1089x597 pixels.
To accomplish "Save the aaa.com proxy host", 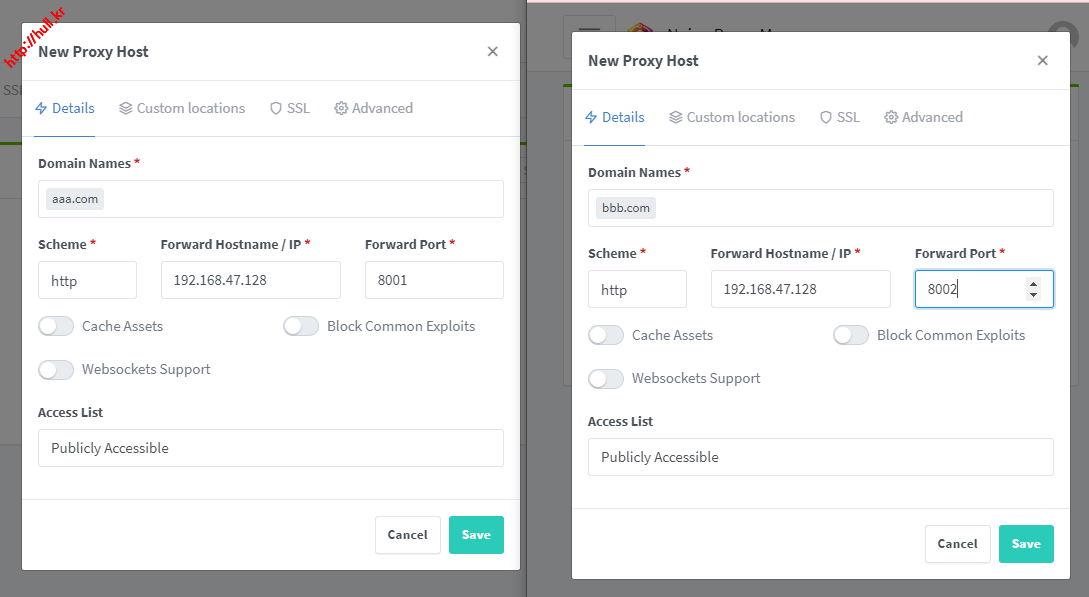I will coord(476,535).
